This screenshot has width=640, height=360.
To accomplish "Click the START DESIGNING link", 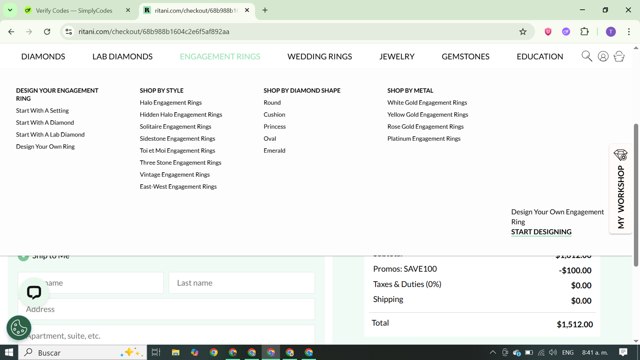I will (x=541, y=232).
